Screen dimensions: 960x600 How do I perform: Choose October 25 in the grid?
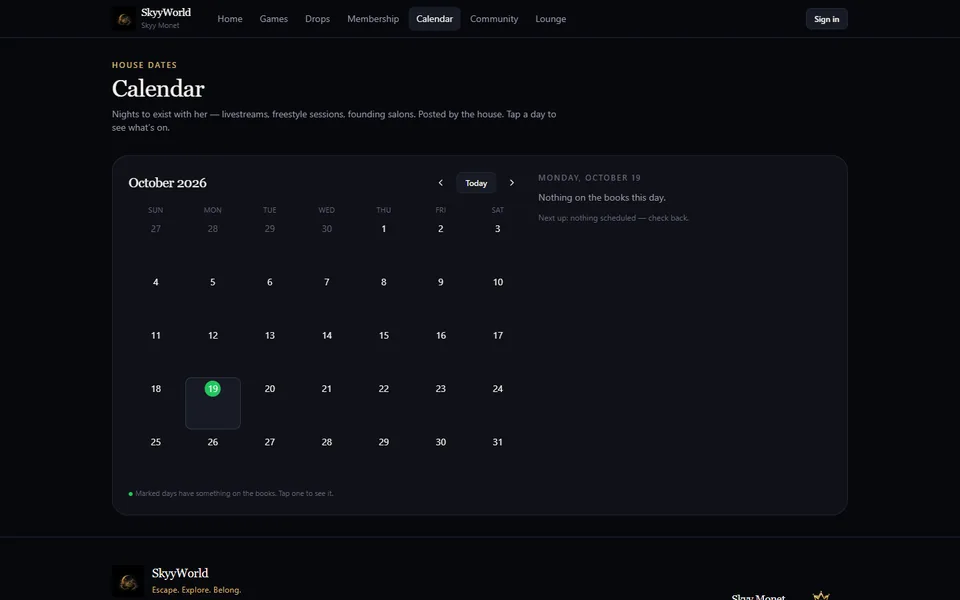pyautogui.click(x=156, y=456)
